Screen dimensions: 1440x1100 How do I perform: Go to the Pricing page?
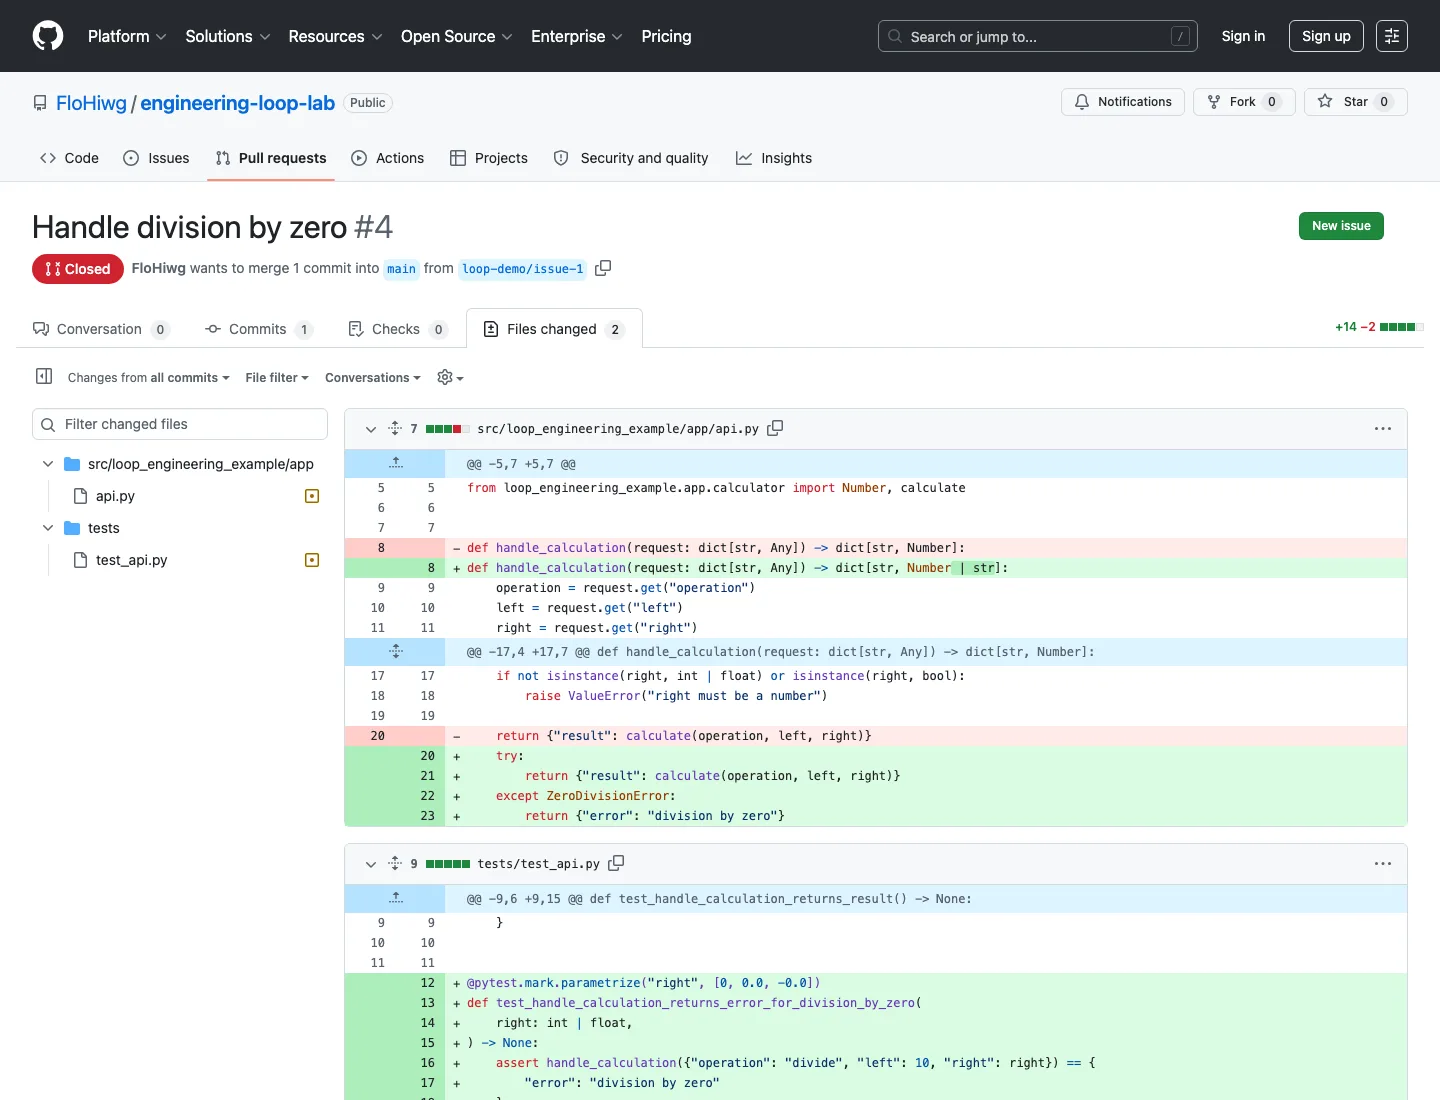tap(666, 36)
